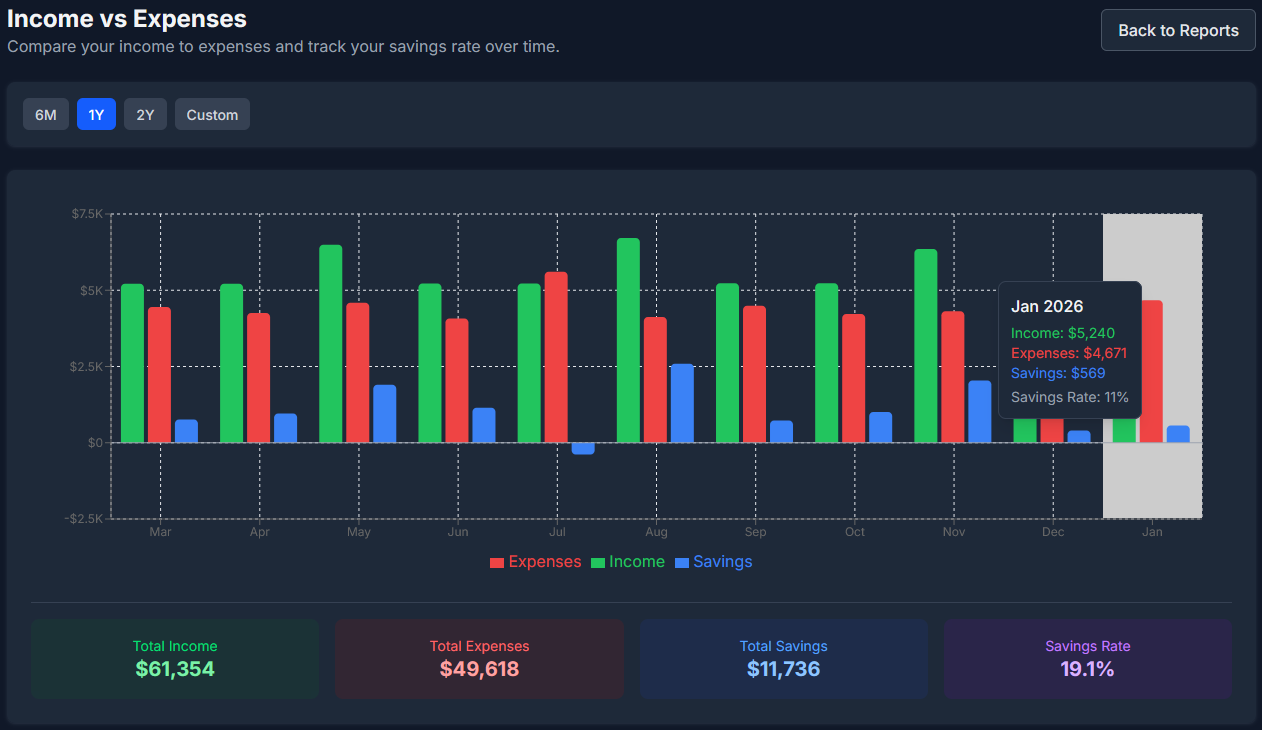
Task: Click the Total Expenses card
Action: click(x=479, y=659)
